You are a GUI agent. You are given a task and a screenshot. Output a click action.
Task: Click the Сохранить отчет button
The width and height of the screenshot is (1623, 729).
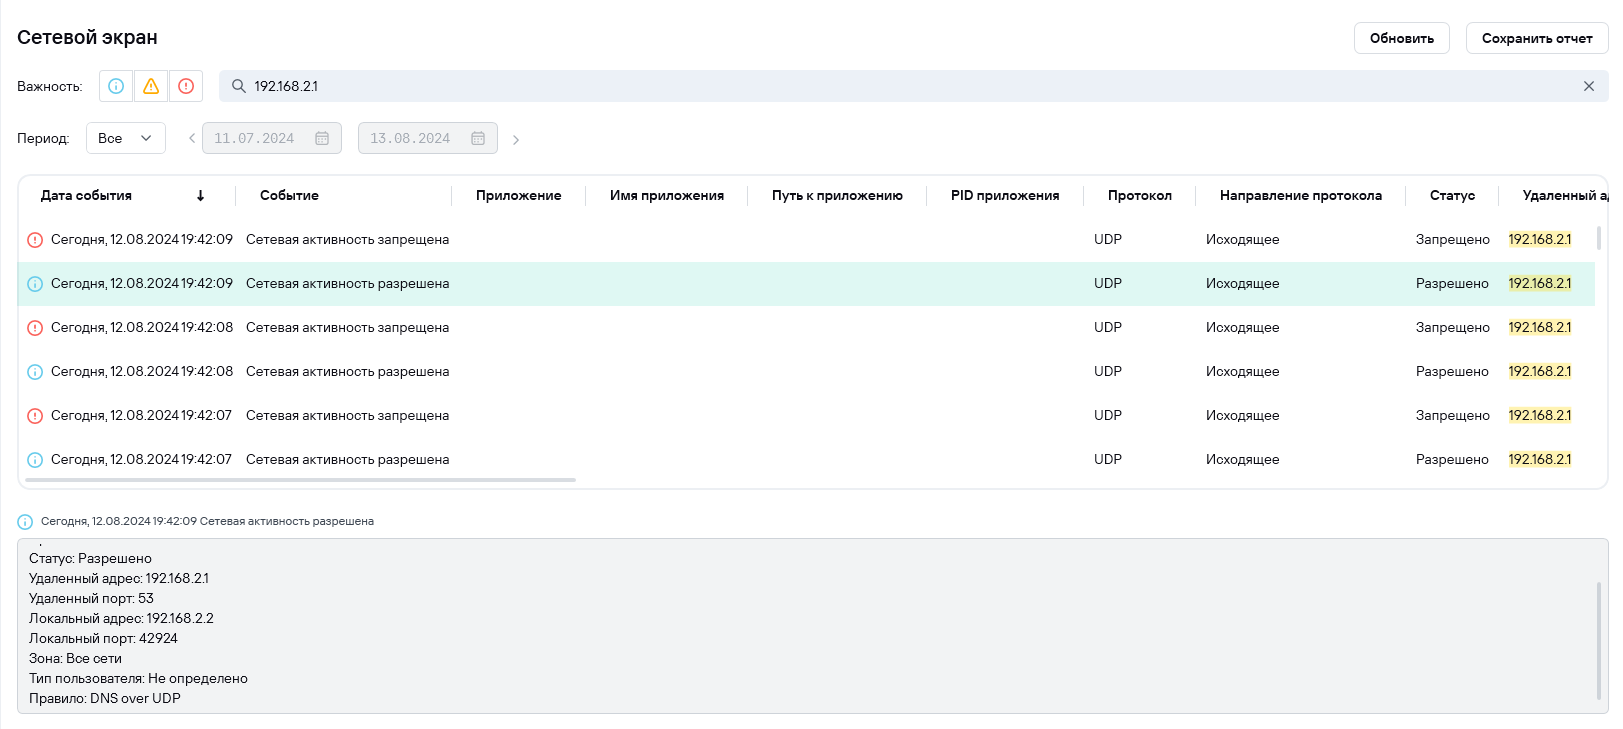tap(1536, 38)
